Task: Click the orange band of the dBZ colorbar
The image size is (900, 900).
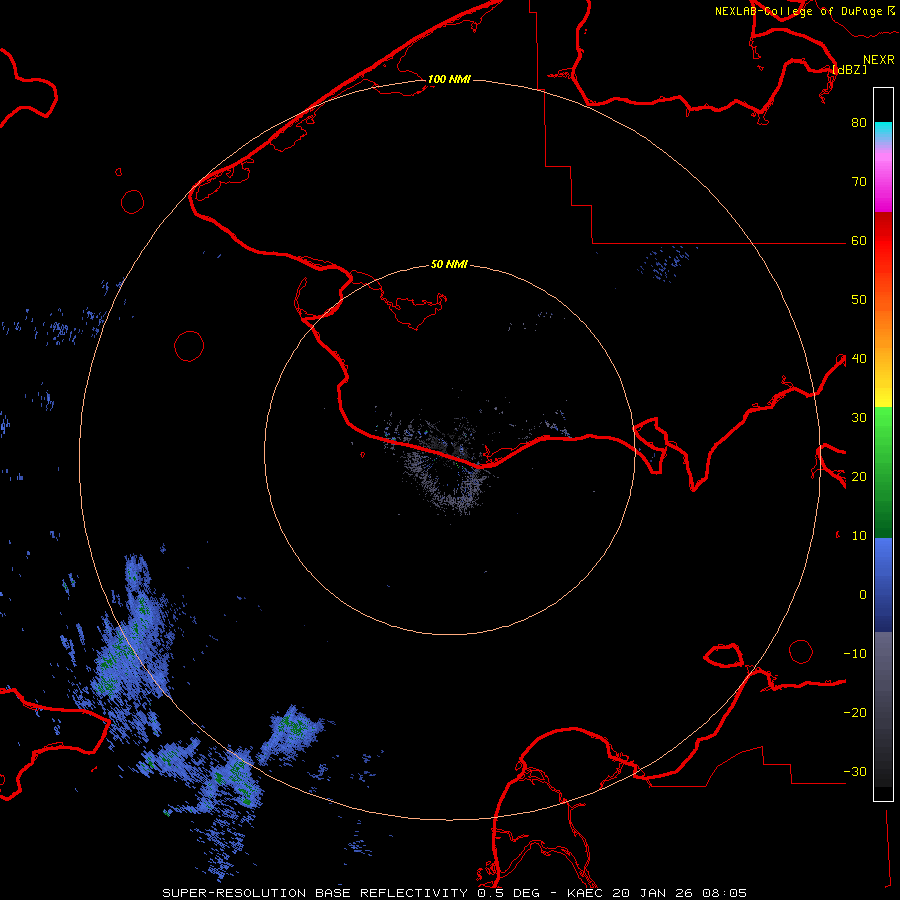Action: (x=883, y=330)
